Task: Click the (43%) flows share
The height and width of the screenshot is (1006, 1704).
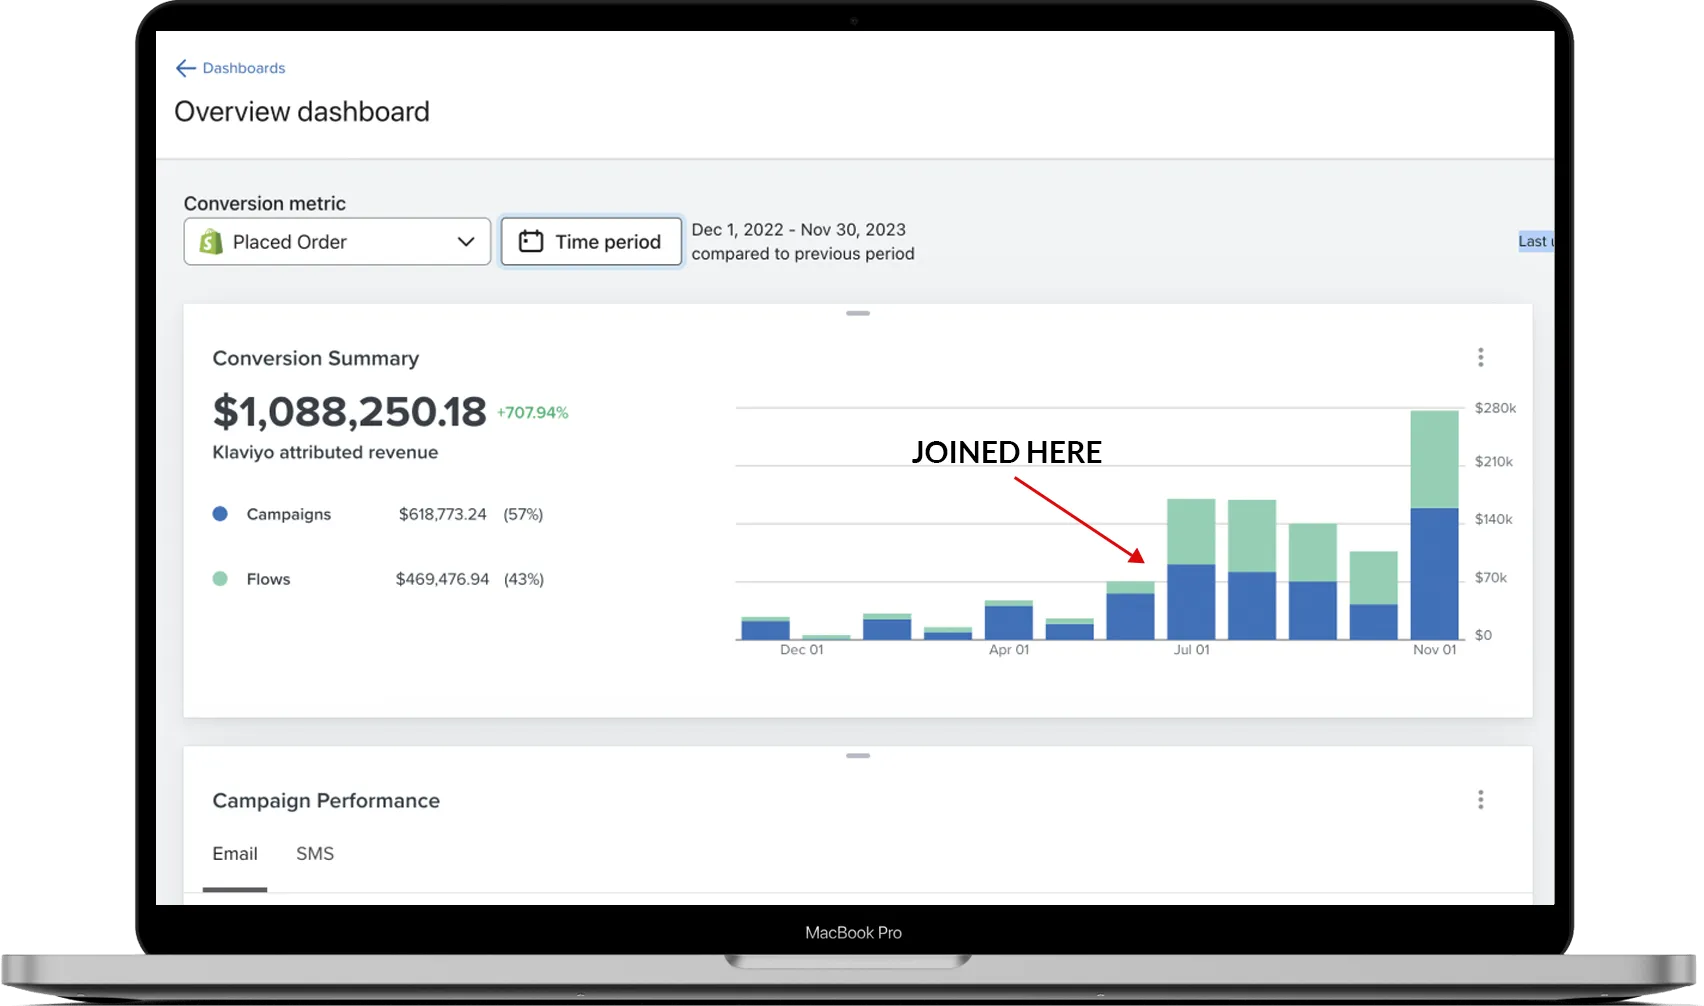Action: (524, 579)
